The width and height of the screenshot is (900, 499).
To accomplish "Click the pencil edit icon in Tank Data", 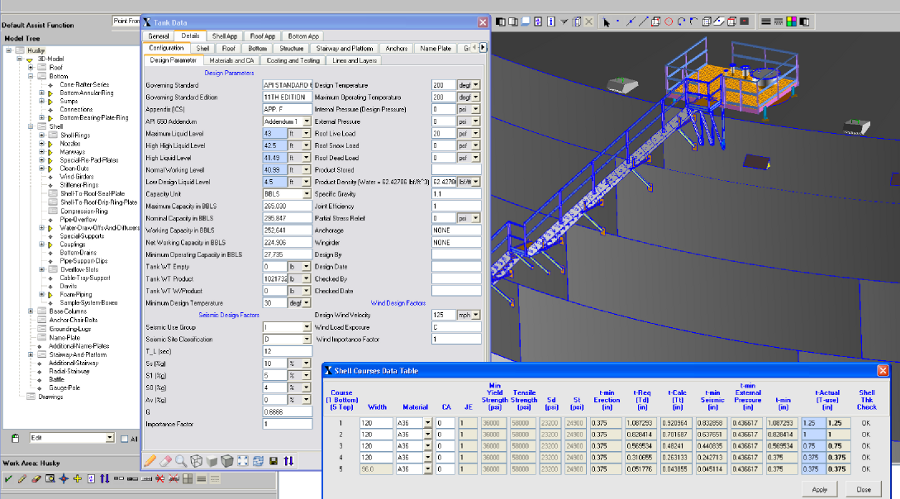I will point(151,460).
